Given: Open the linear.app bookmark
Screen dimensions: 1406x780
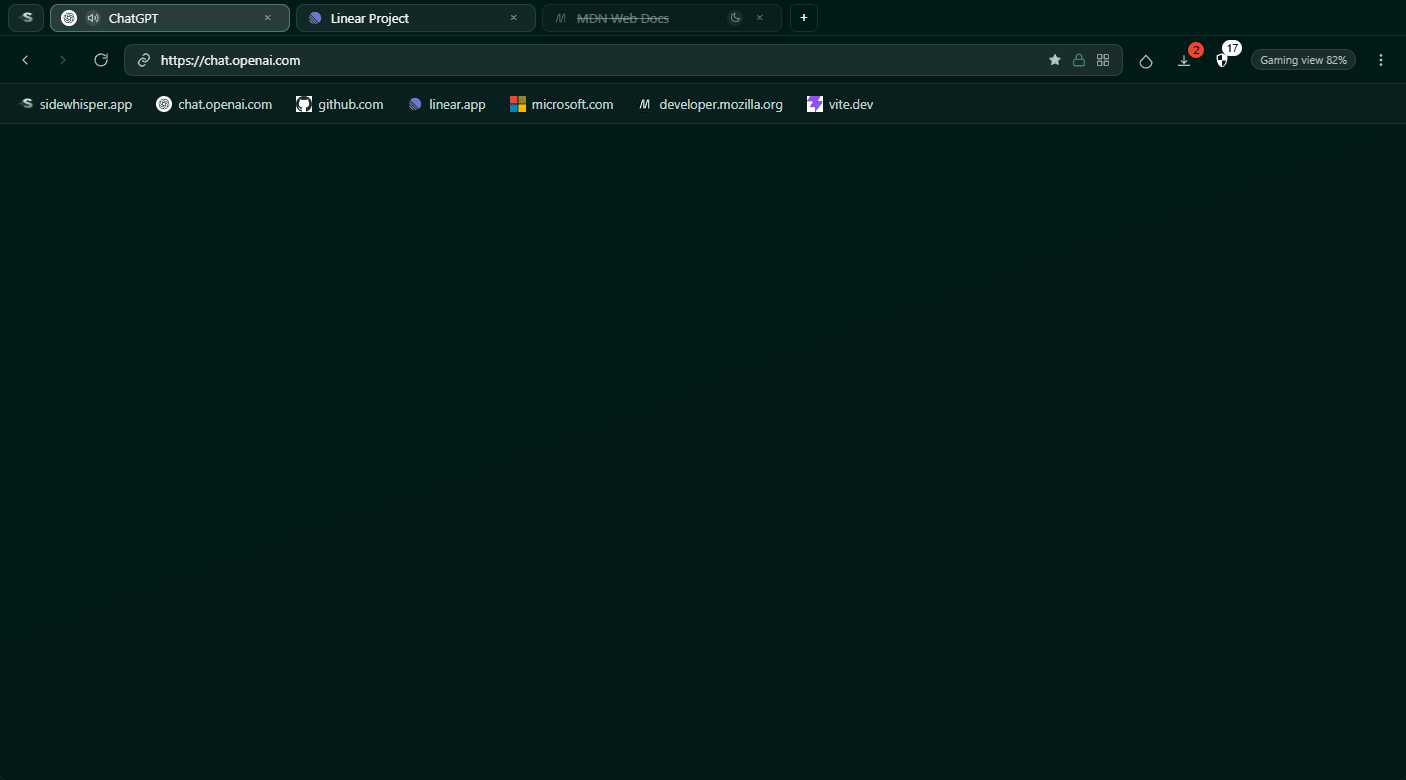Looking at the screenshot, I should point(447,104).
